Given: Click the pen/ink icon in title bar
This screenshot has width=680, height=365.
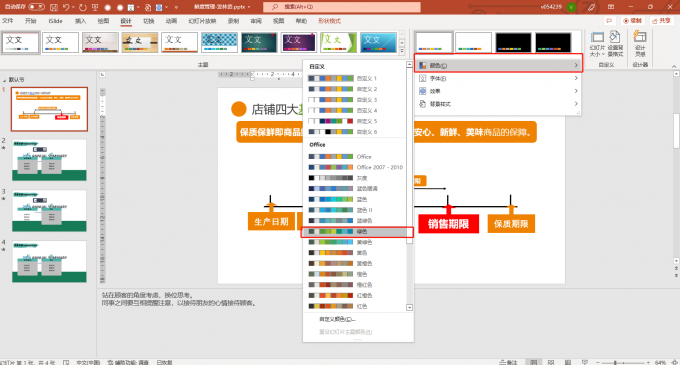Looking at the screenshot, I should tap(592, 7).
